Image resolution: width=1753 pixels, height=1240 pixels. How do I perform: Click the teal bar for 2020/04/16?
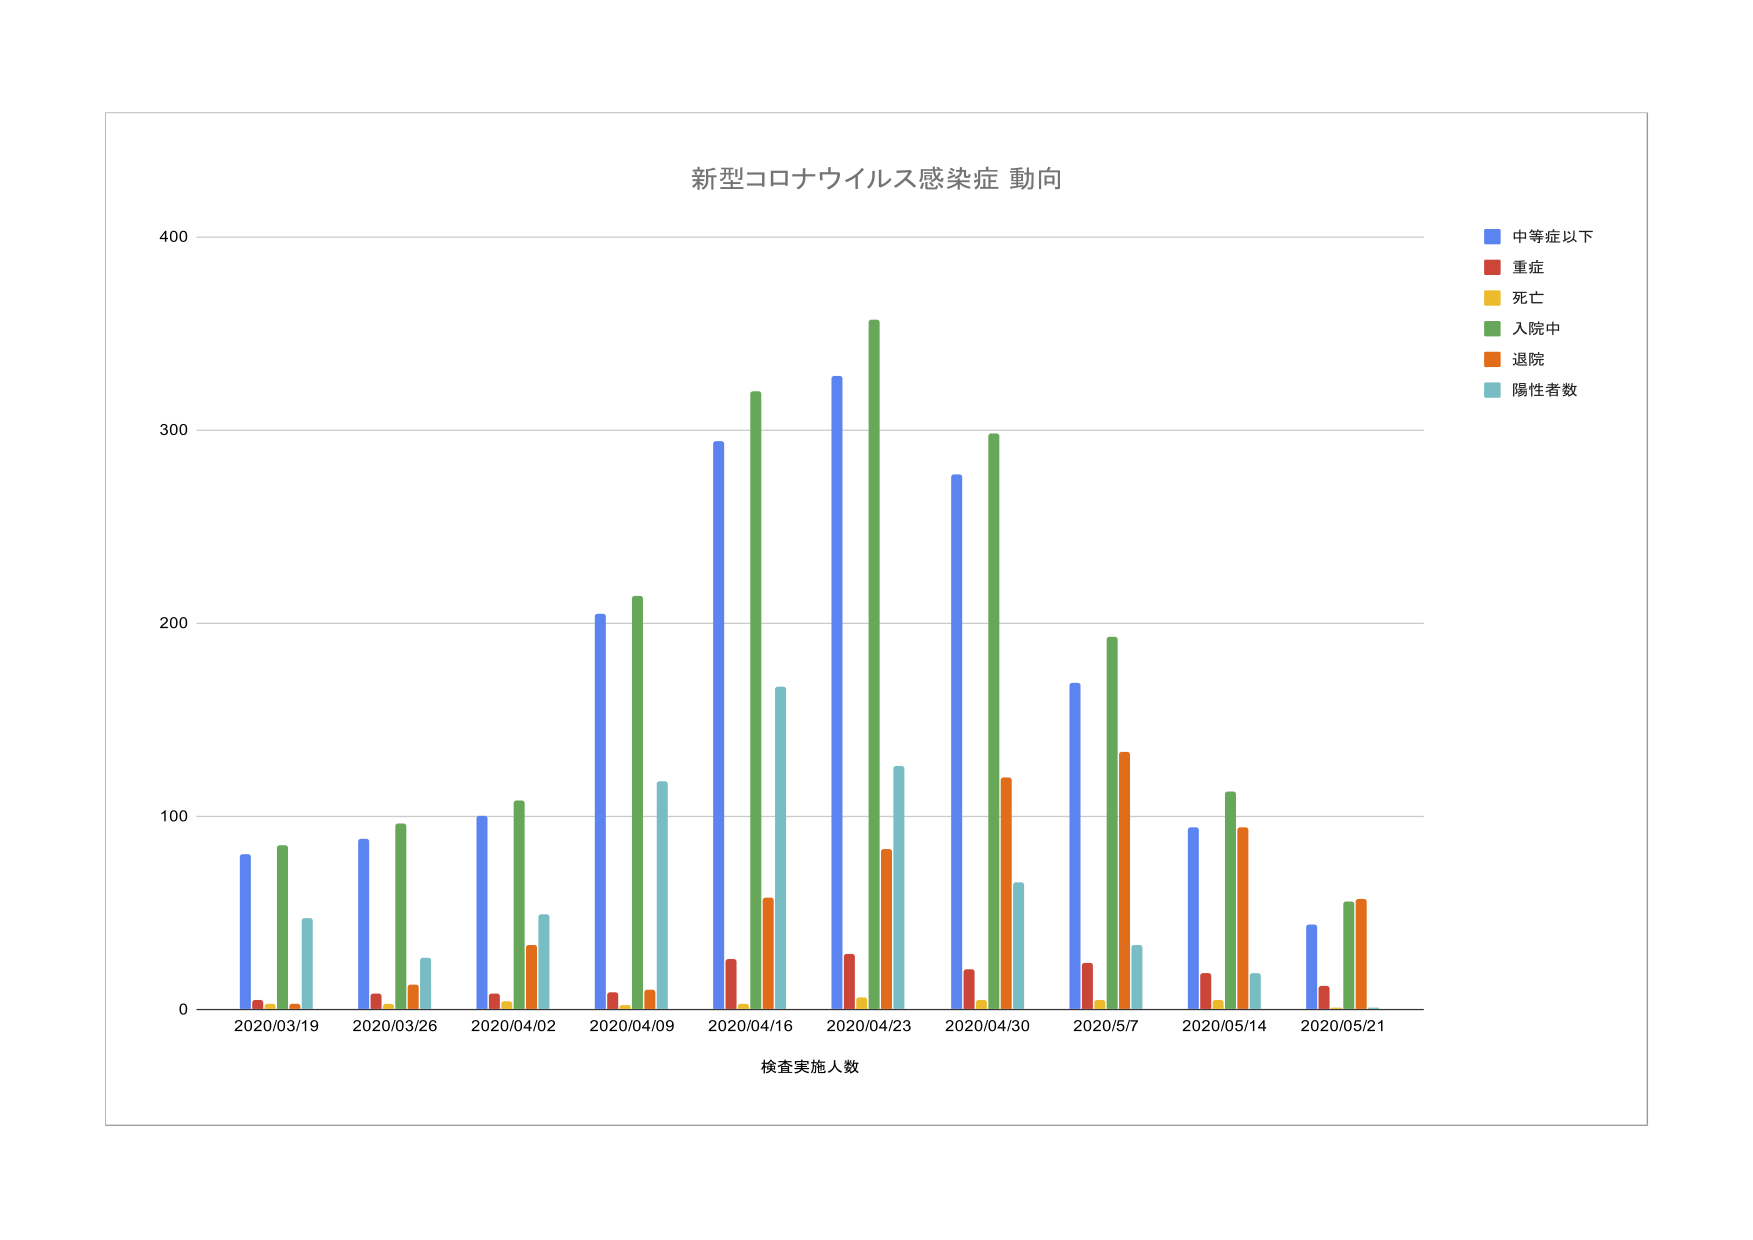pos(780,848)
